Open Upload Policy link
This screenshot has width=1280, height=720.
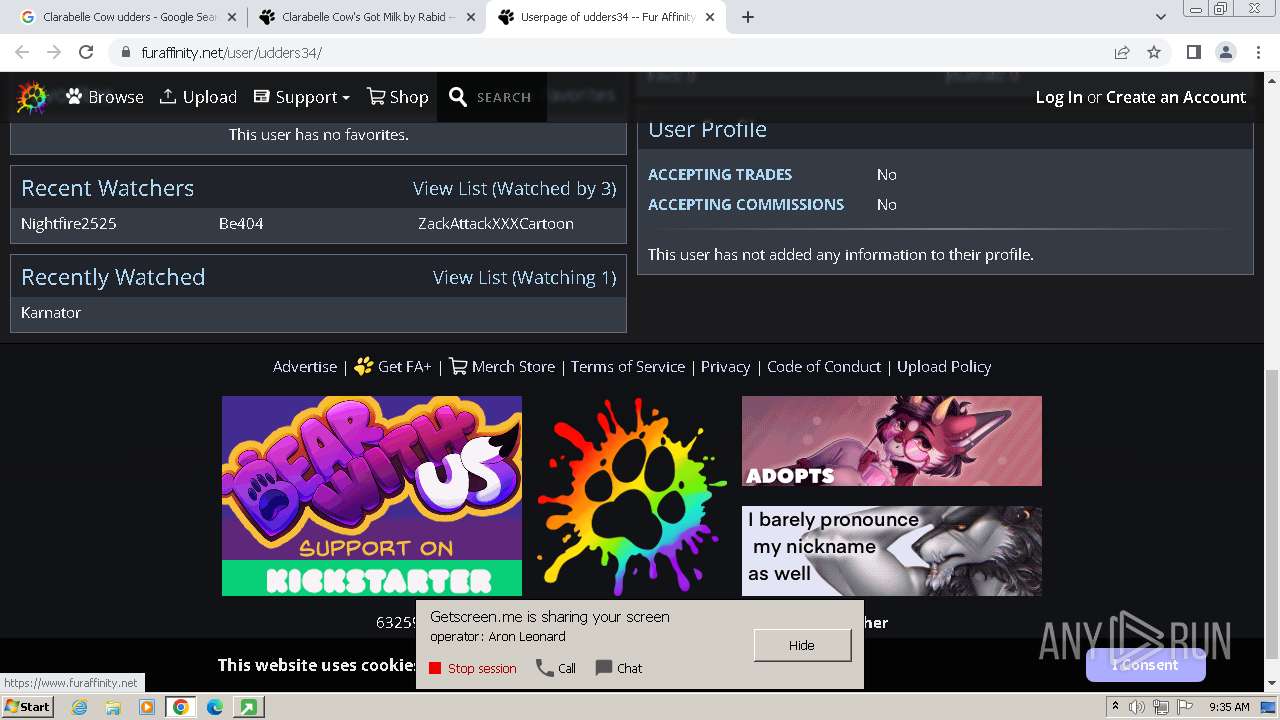click(x=944, y=366)
